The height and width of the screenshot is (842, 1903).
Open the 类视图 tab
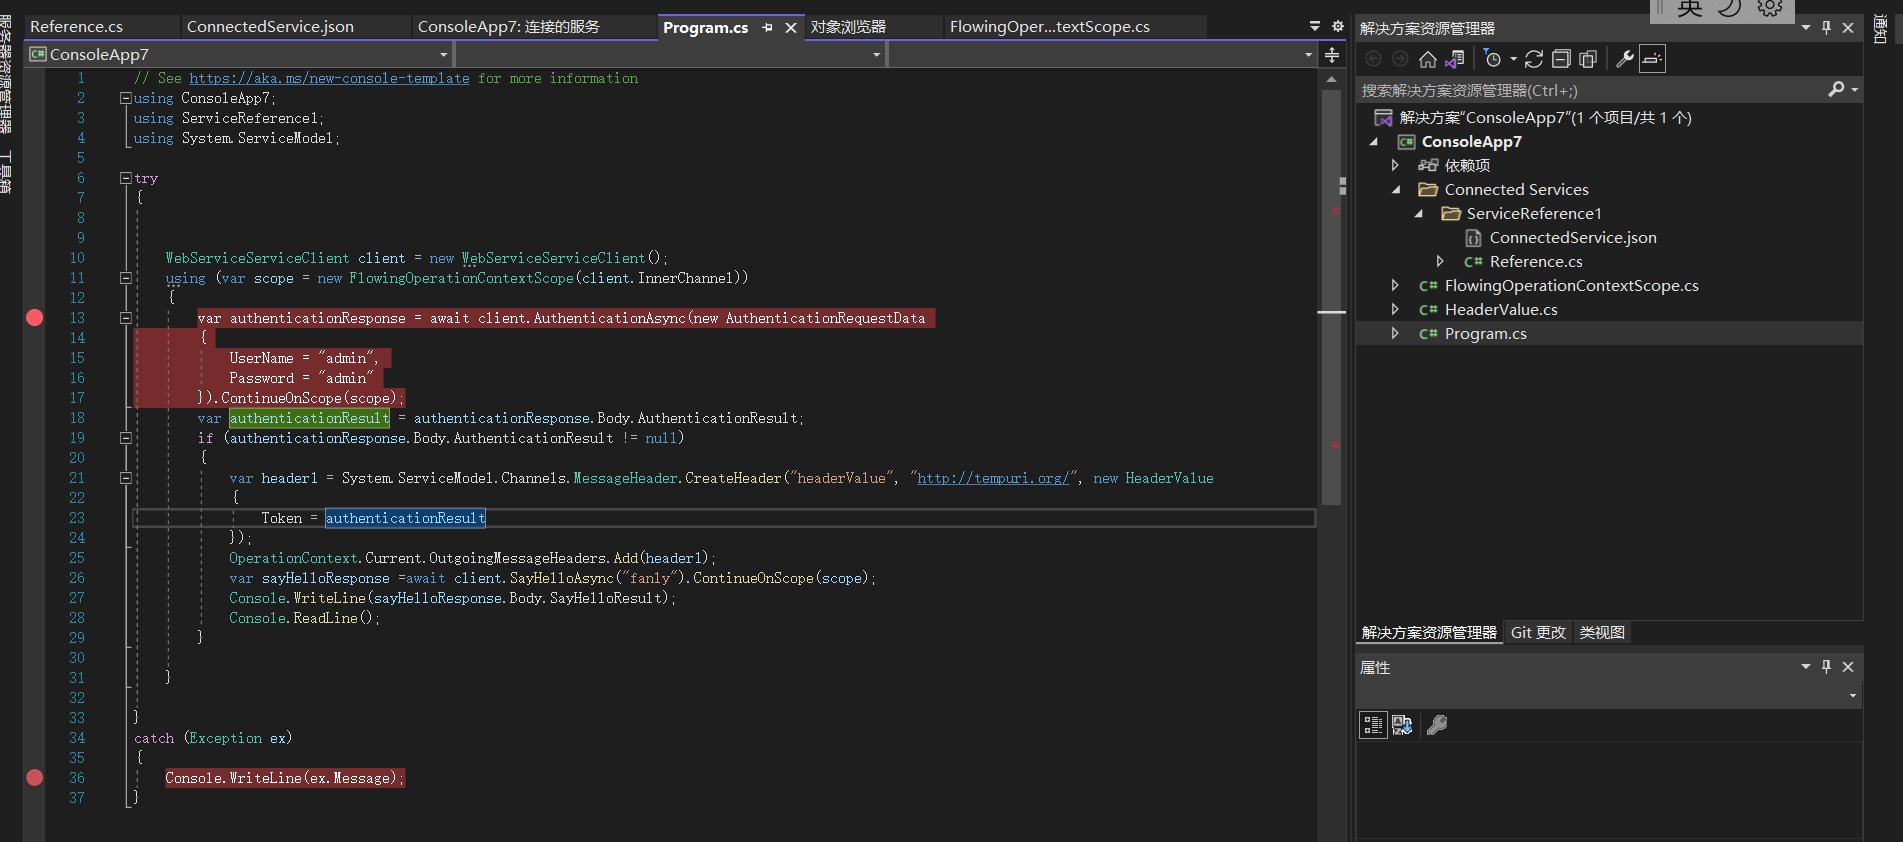[1602, 632]
